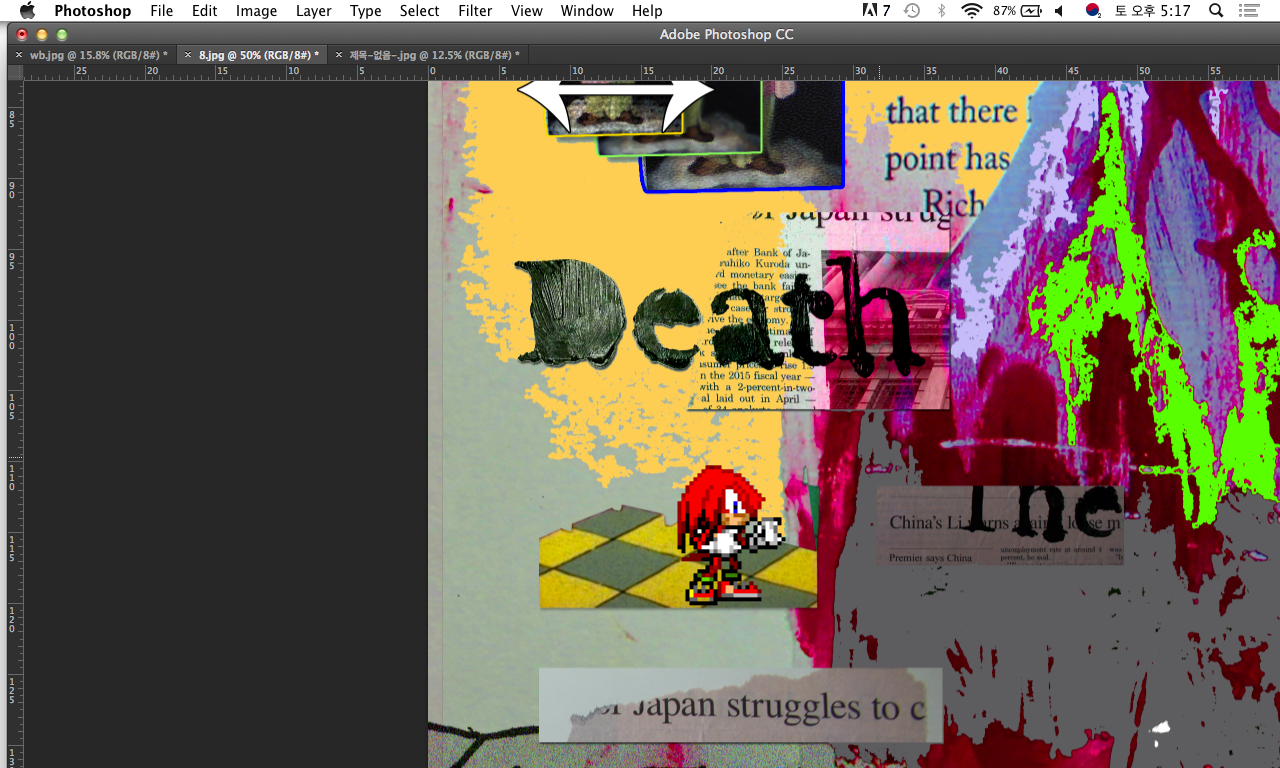Close the 8.jpg document tab
This screenshot has height=768, width=1280.
pos(188,55)
